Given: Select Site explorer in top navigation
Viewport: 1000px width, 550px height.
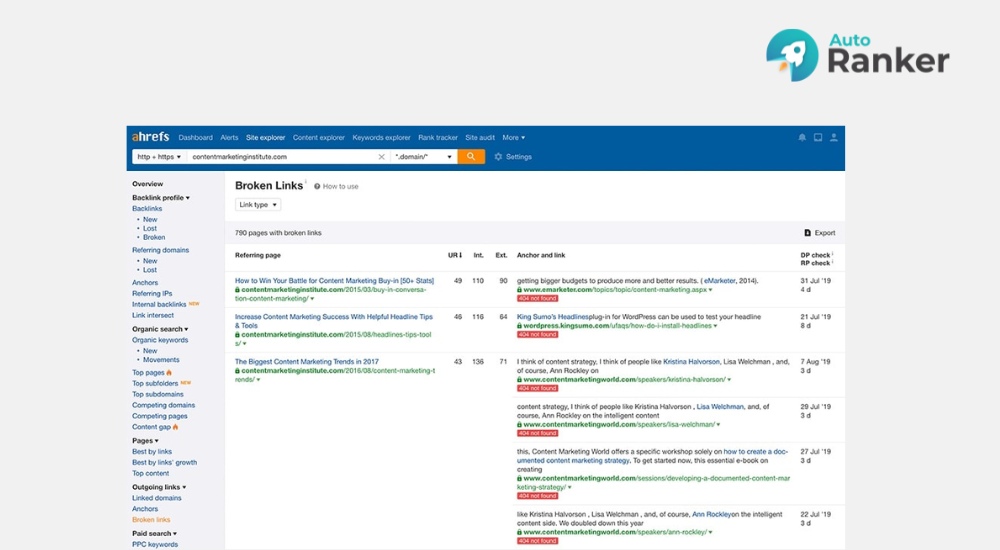Looking at the screenshot, I should pyautogui.click(x=265, y=137).
